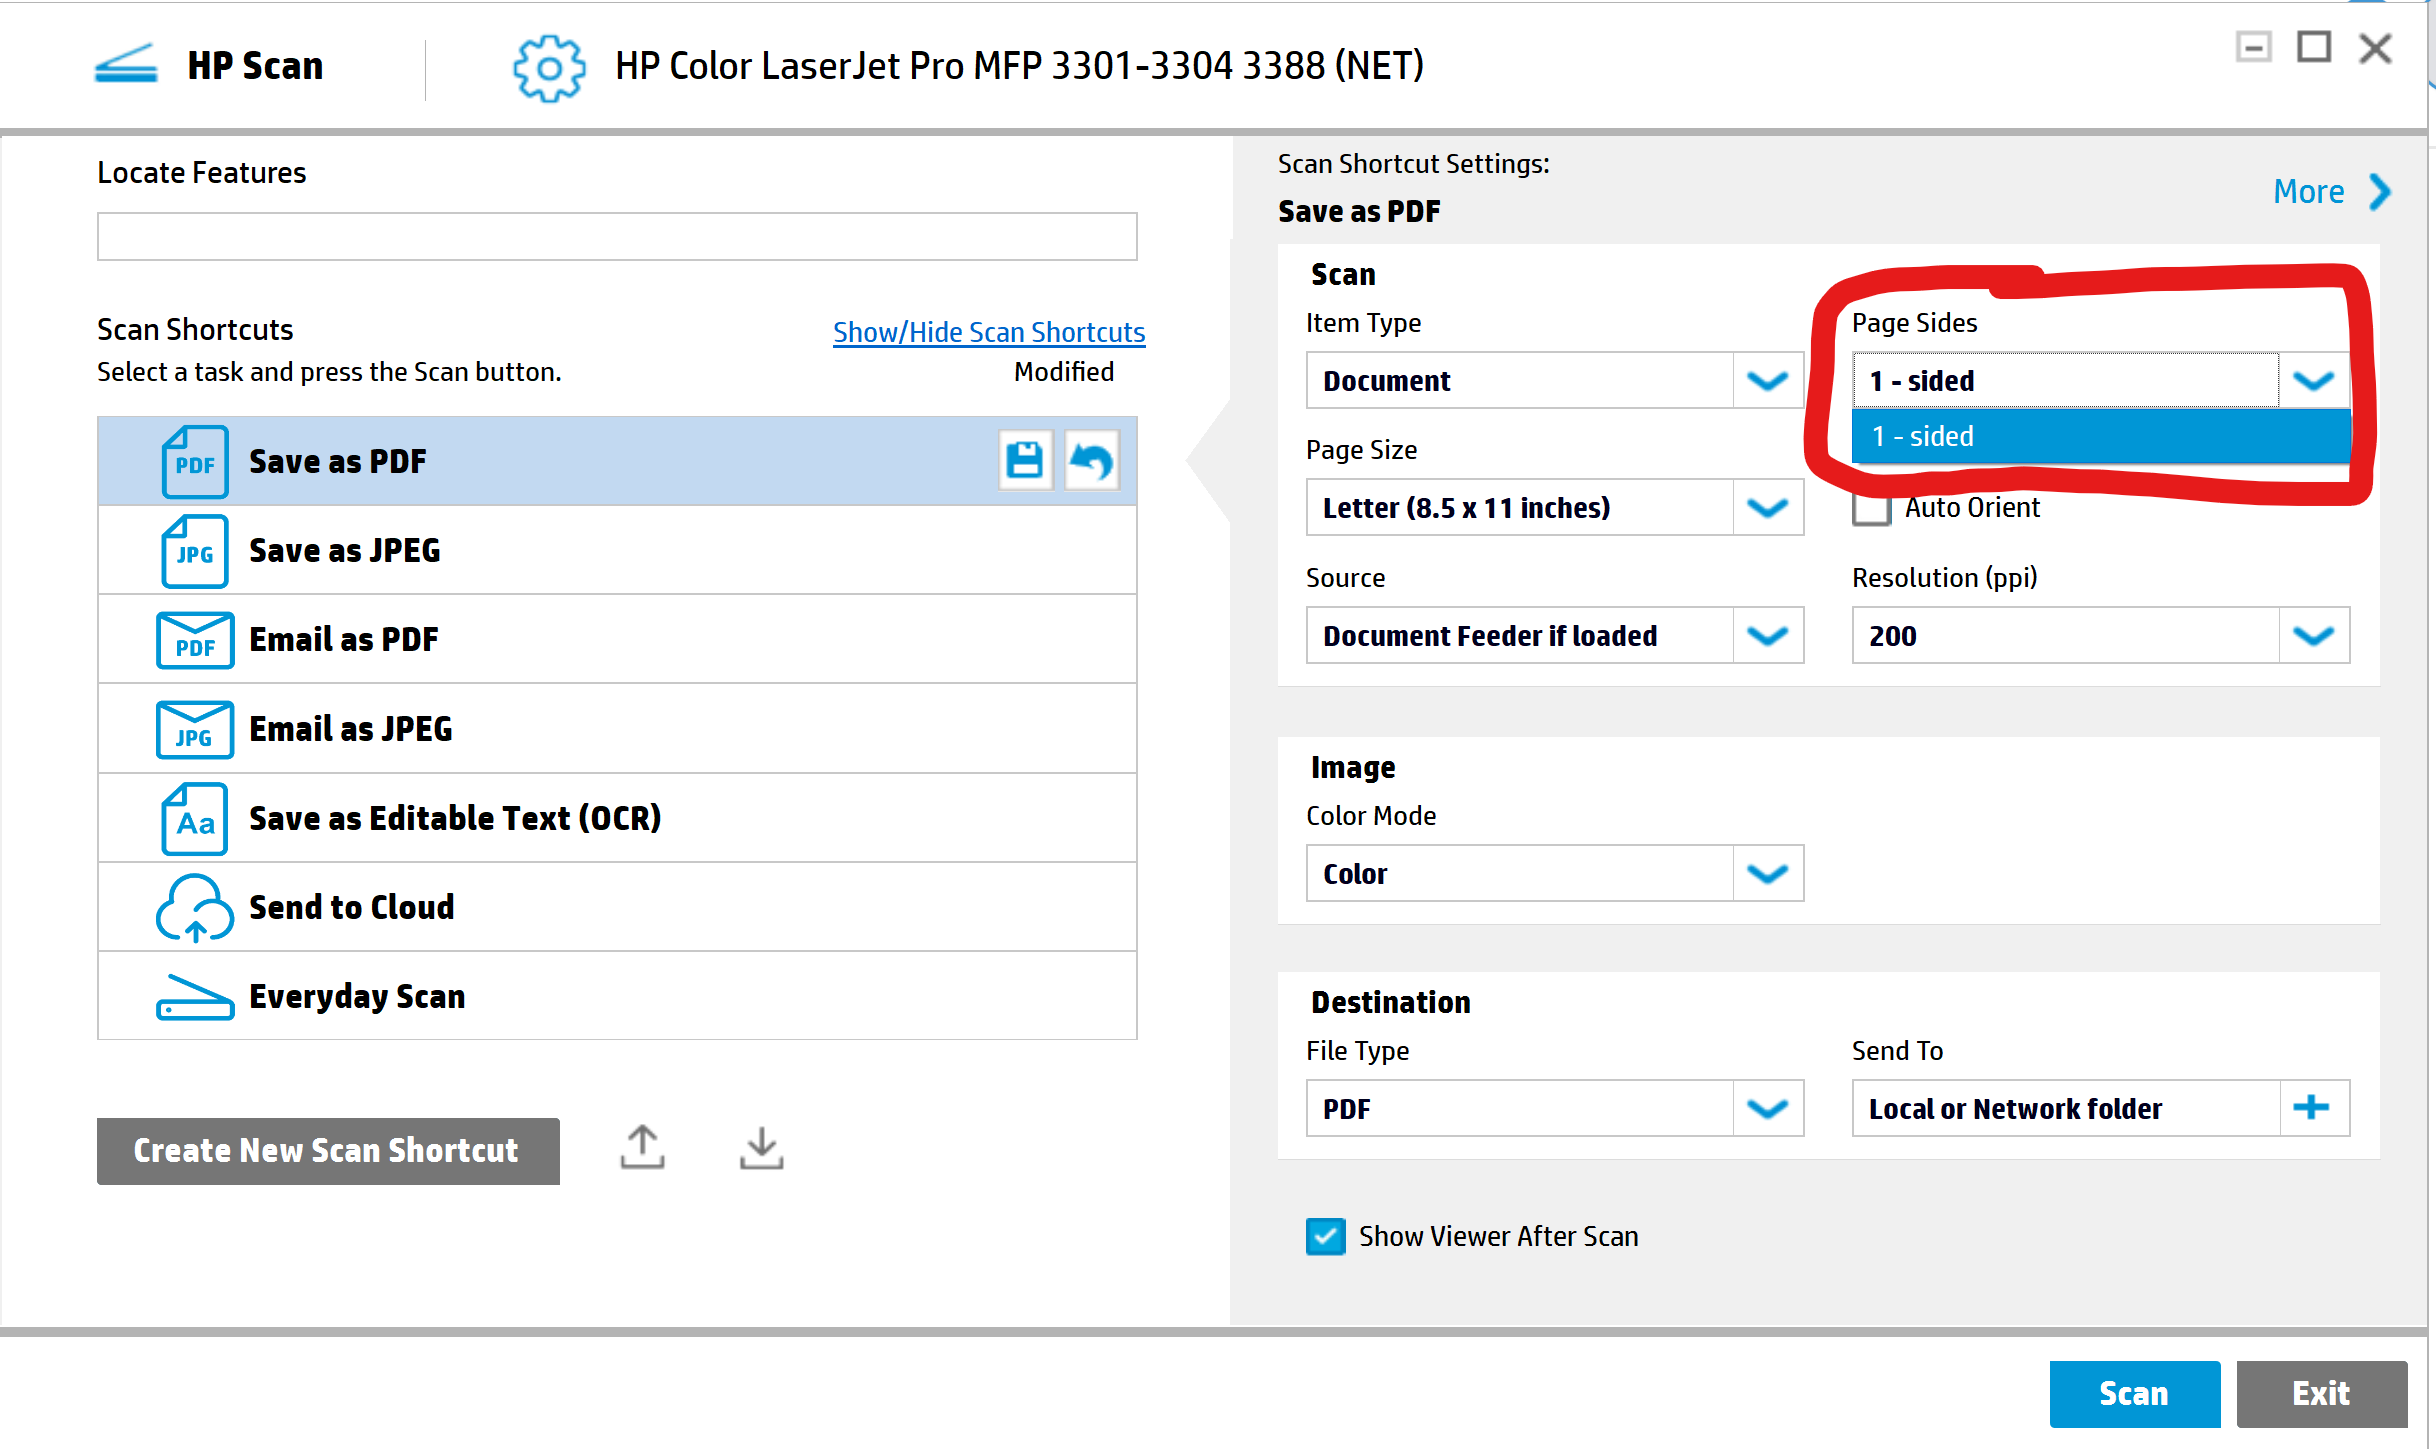
Task: Open the Page Sides dropdown arrow
Action: pos(2314,380)
